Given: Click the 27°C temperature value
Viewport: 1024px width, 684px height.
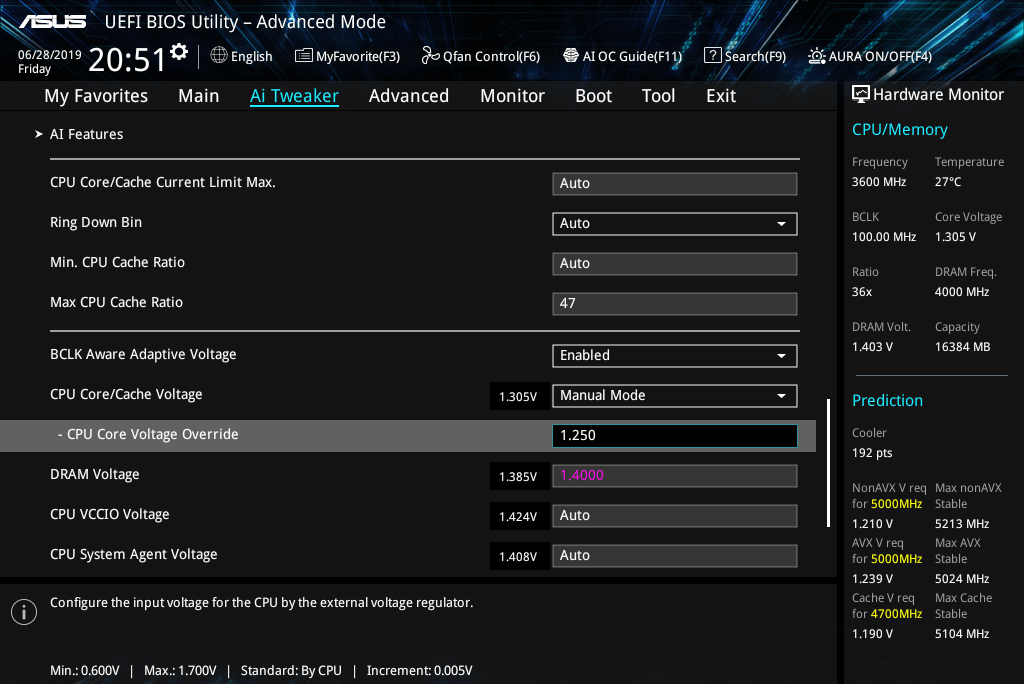Looking at the screenshot, I should click(948, 182).
